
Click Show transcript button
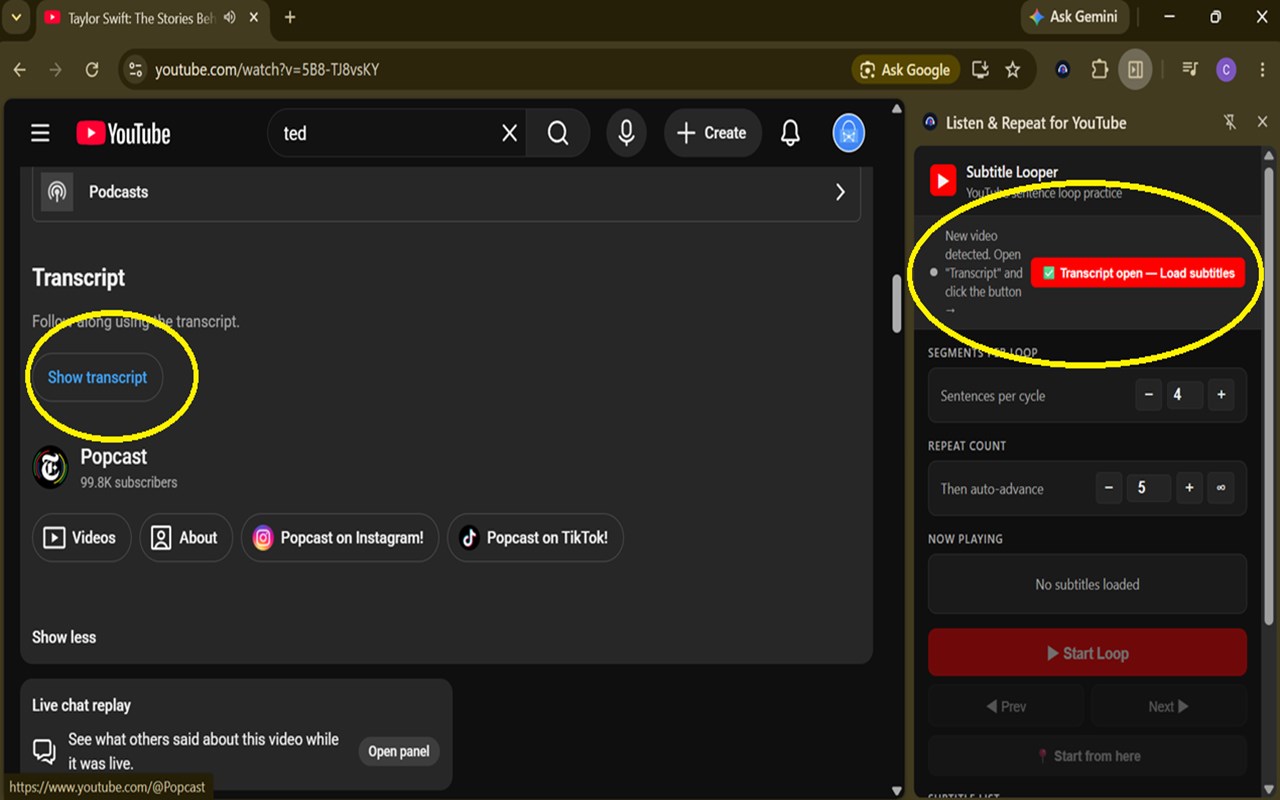pos(98,377)
